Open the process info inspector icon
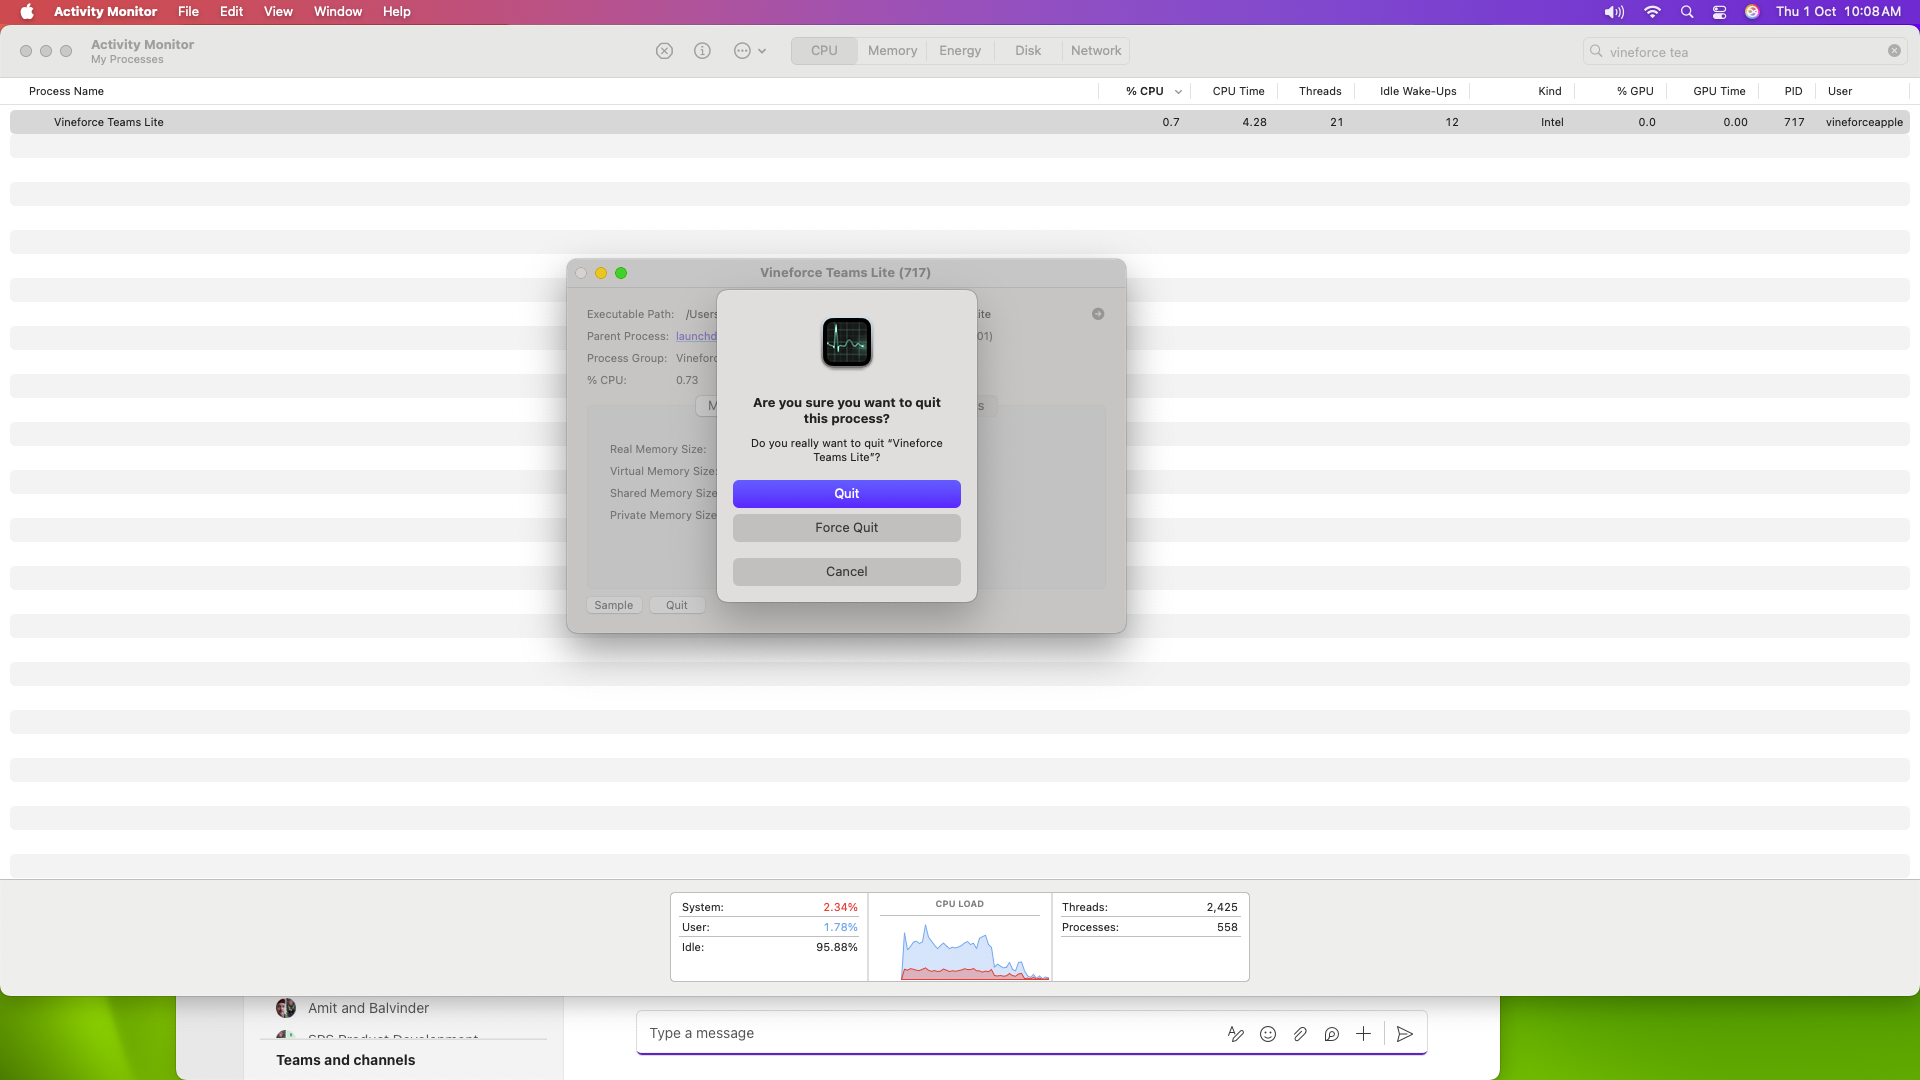1920x1080 pixels. pyautogui.click(x=702, y=51)
